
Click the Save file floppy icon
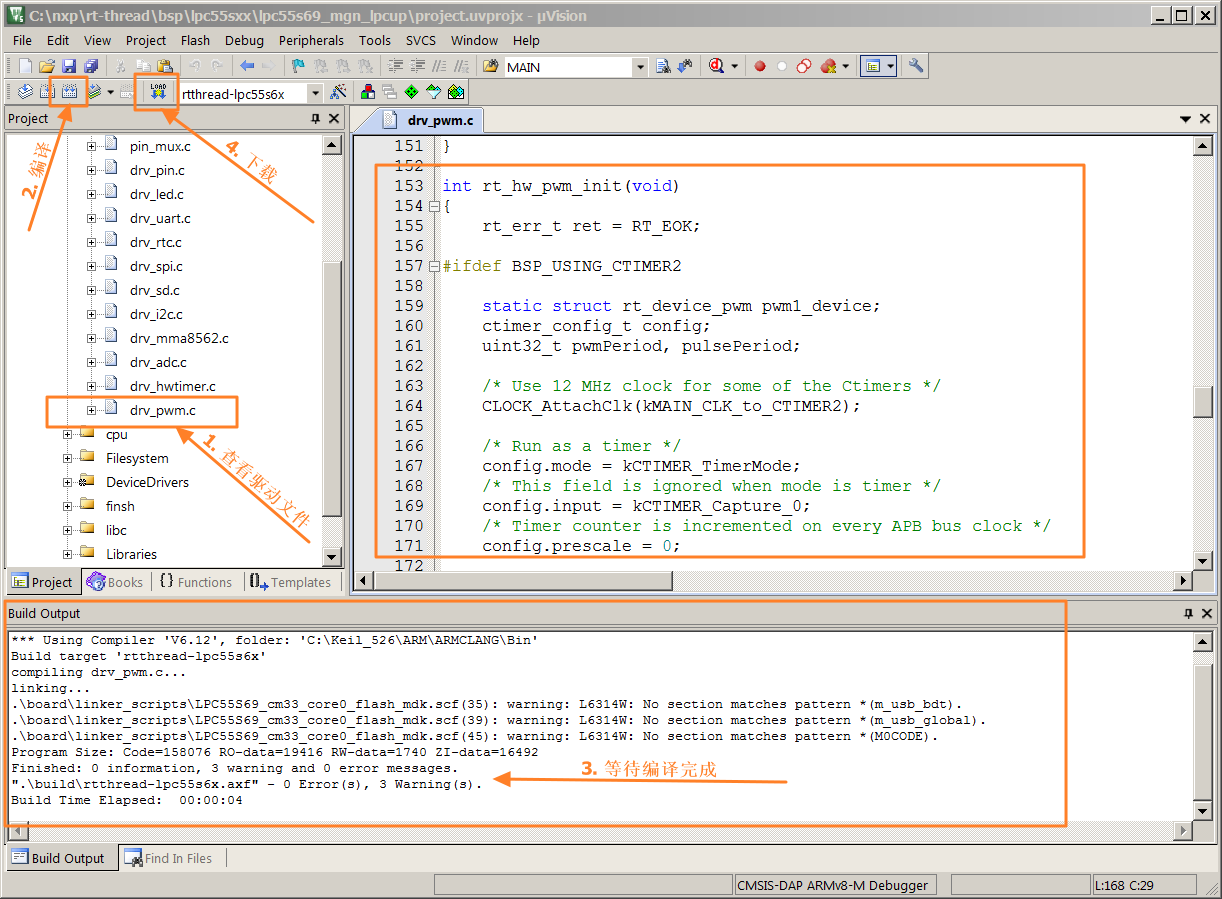(69, 67)
